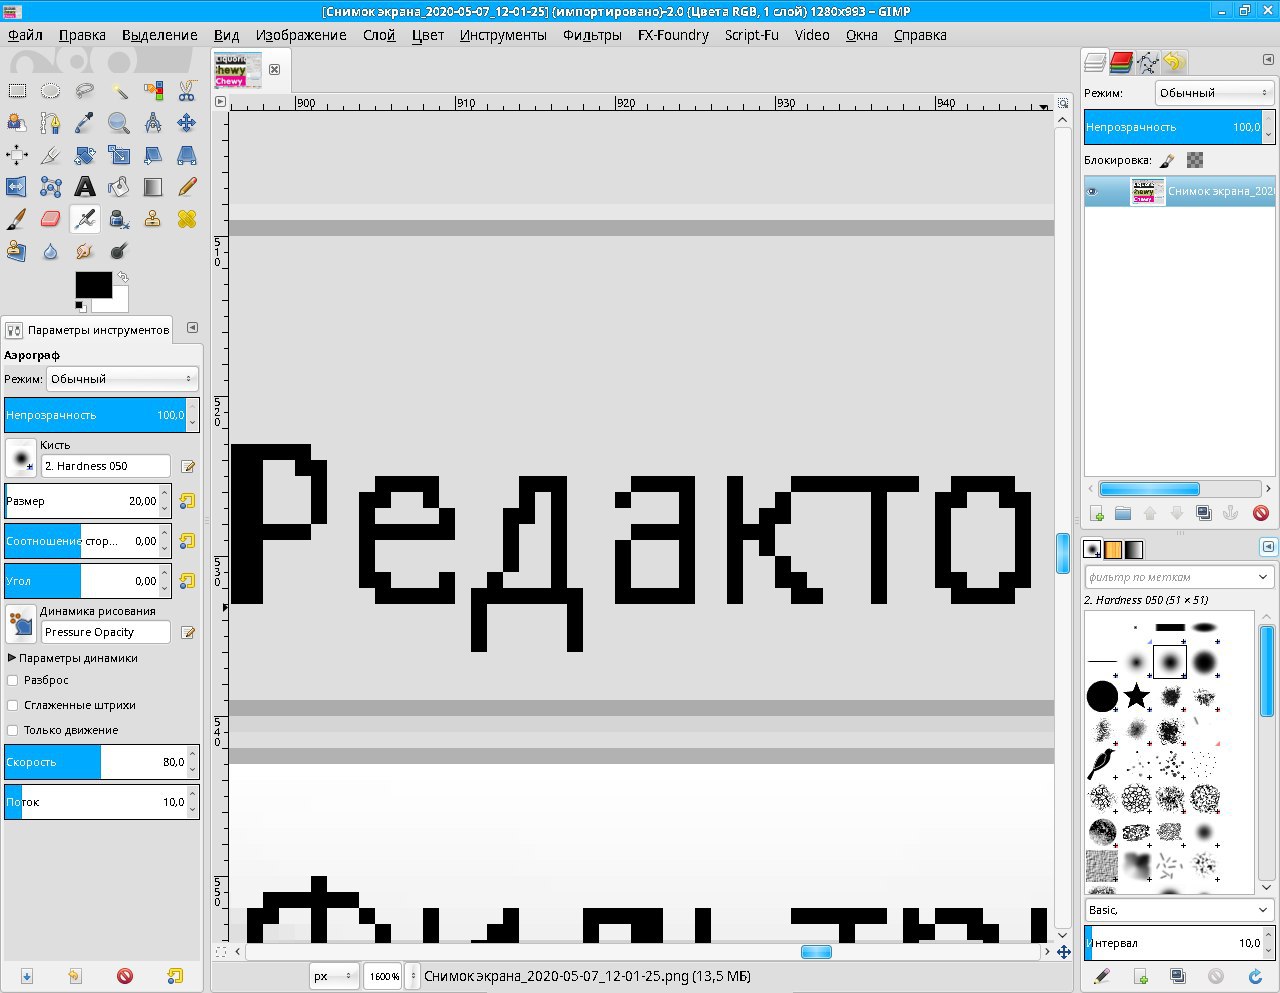Open the zoom 1600% dropdown arrows
This screenshot has width=1280, height=993.
click(x=413, y=976)
